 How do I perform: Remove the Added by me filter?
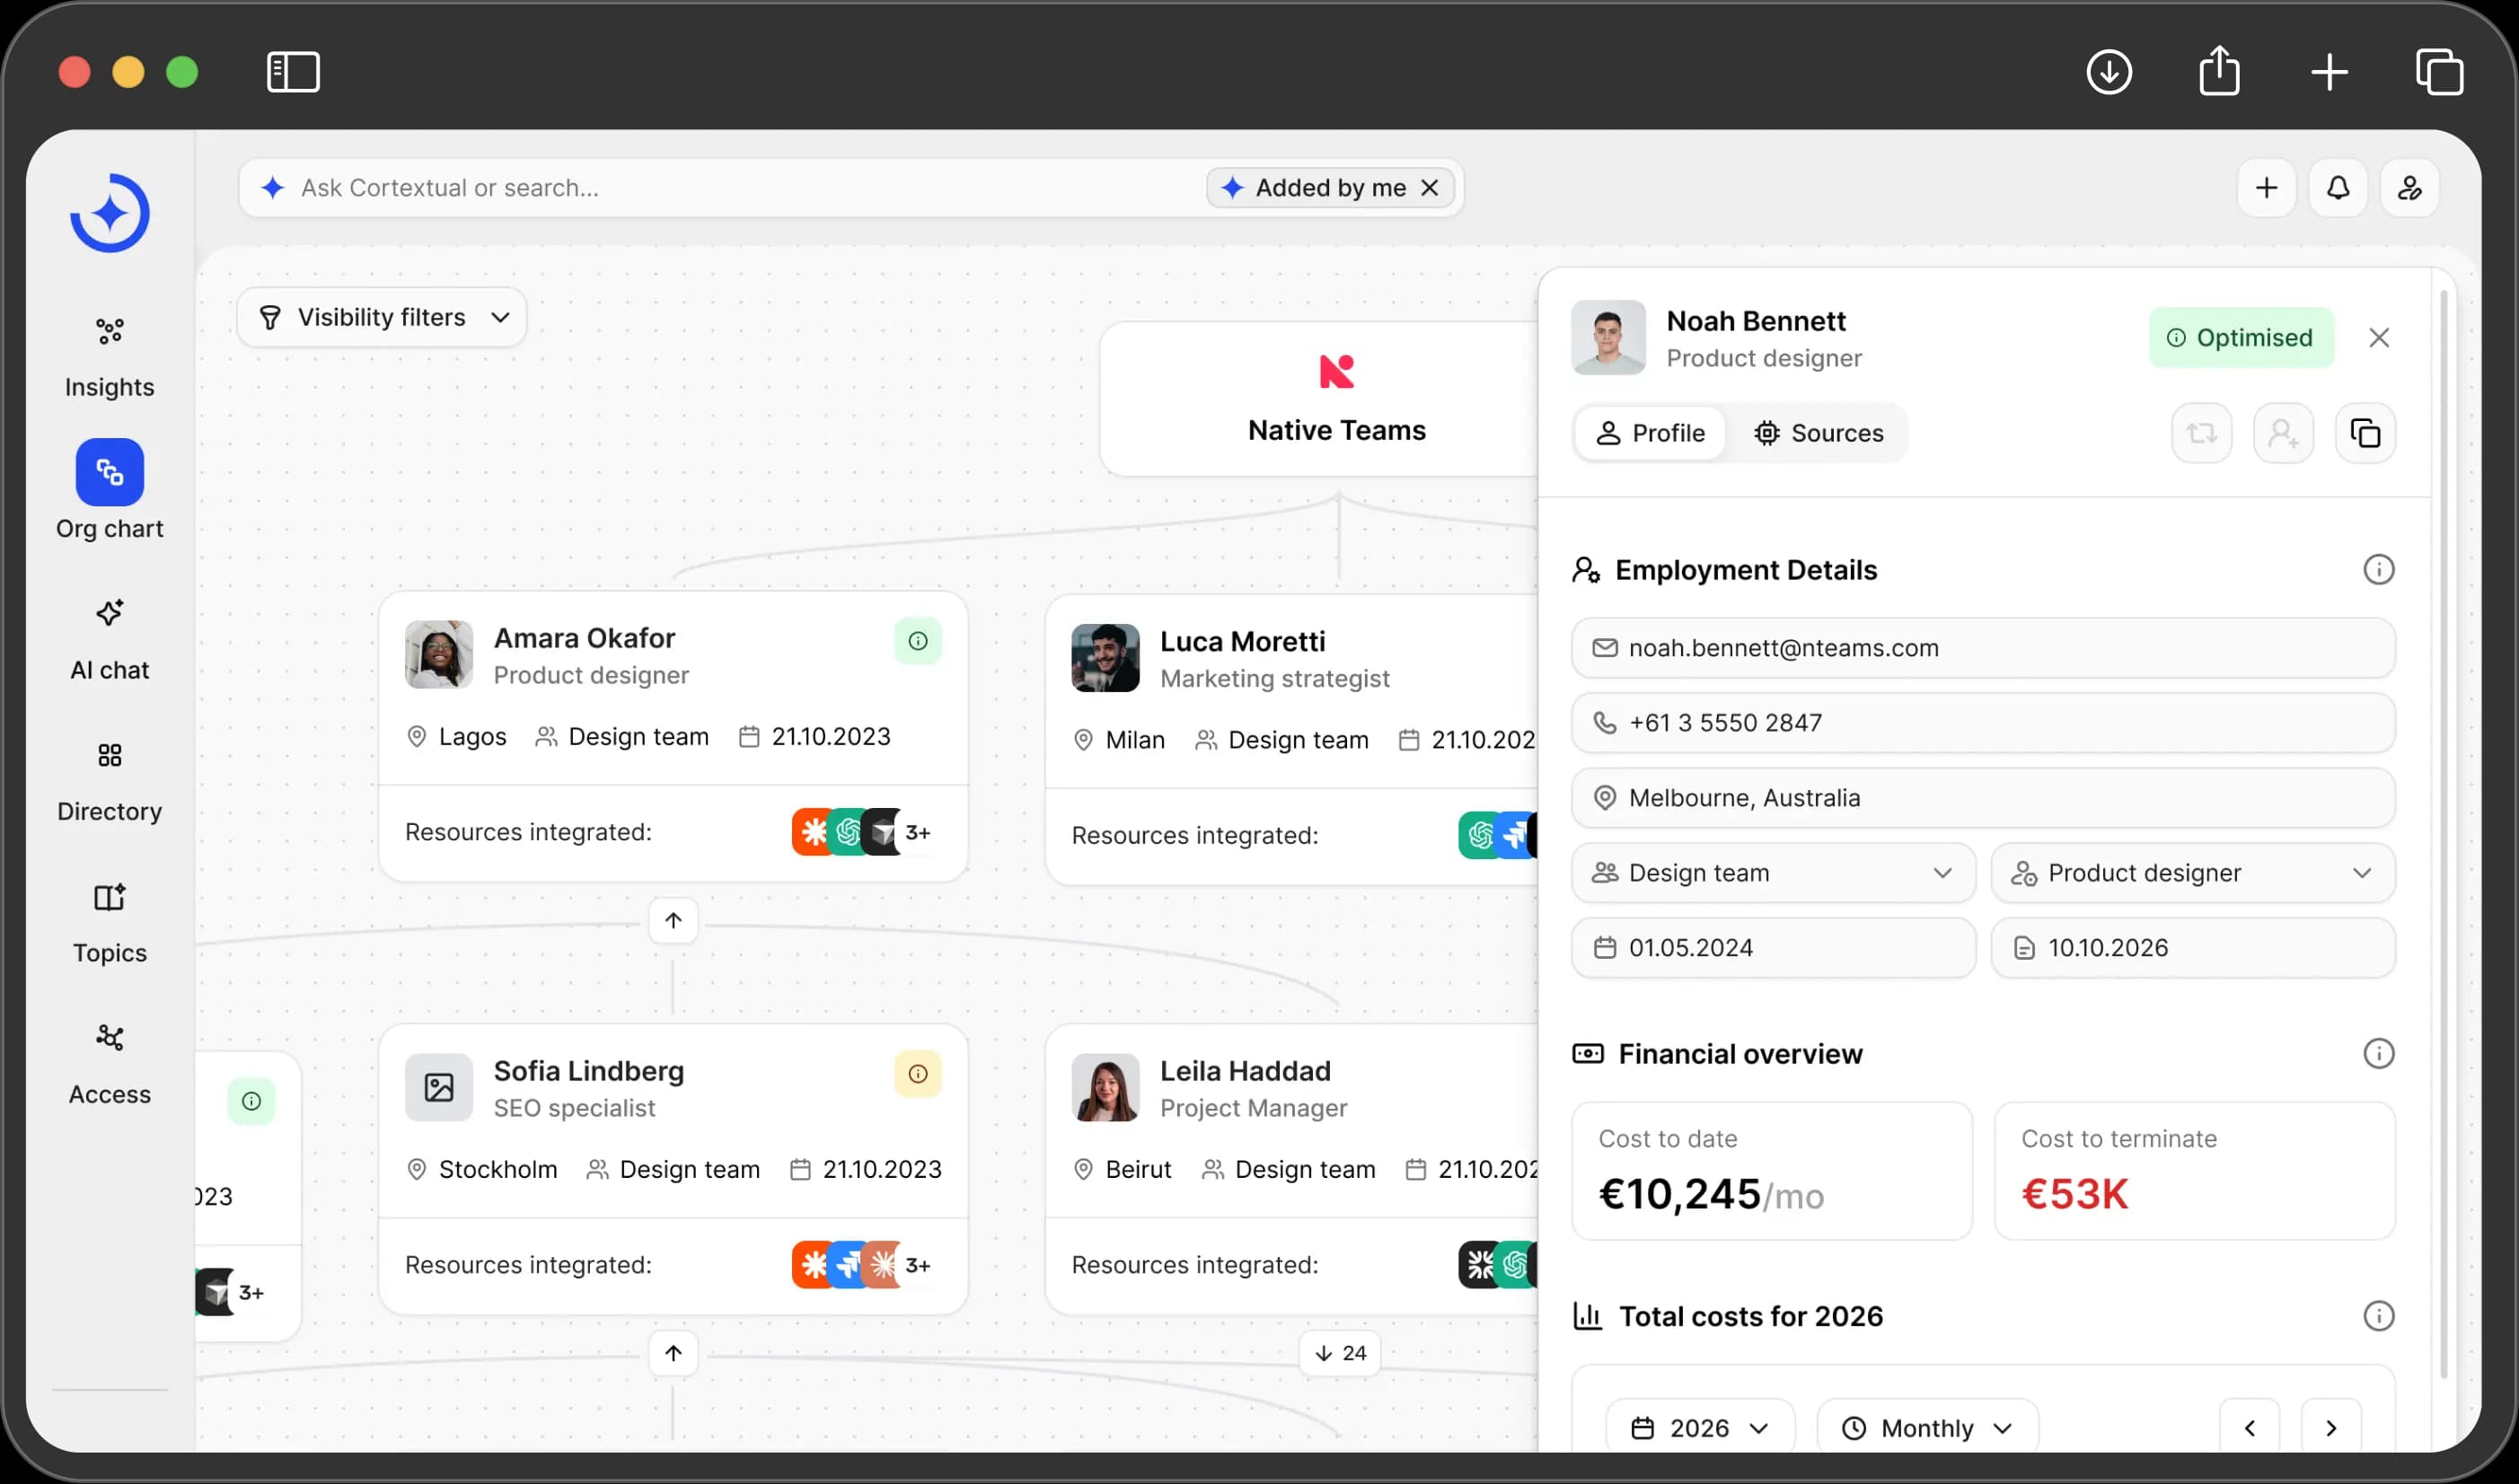click(1429, 188)
